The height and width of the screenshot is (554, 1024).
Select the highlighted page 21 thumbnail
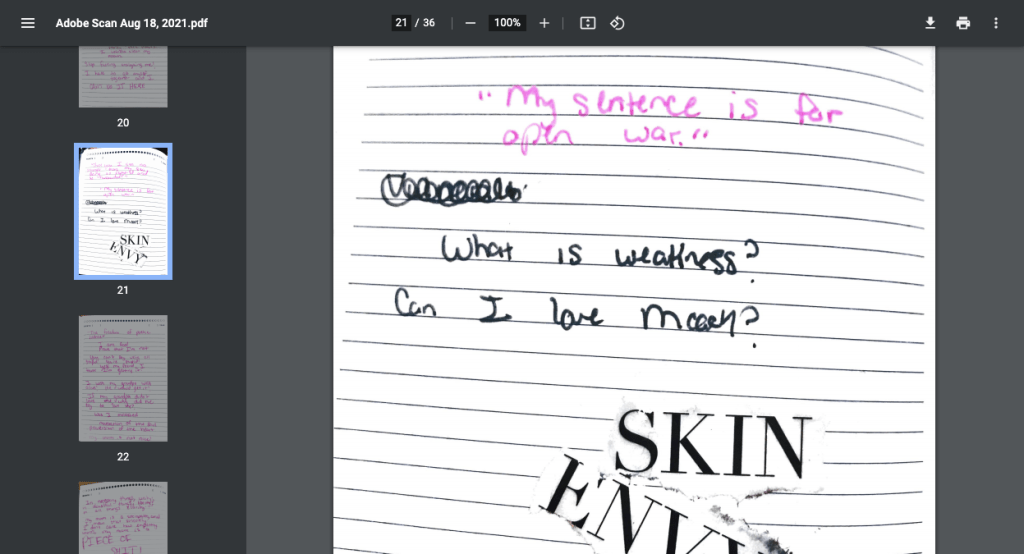coord(123,211)
